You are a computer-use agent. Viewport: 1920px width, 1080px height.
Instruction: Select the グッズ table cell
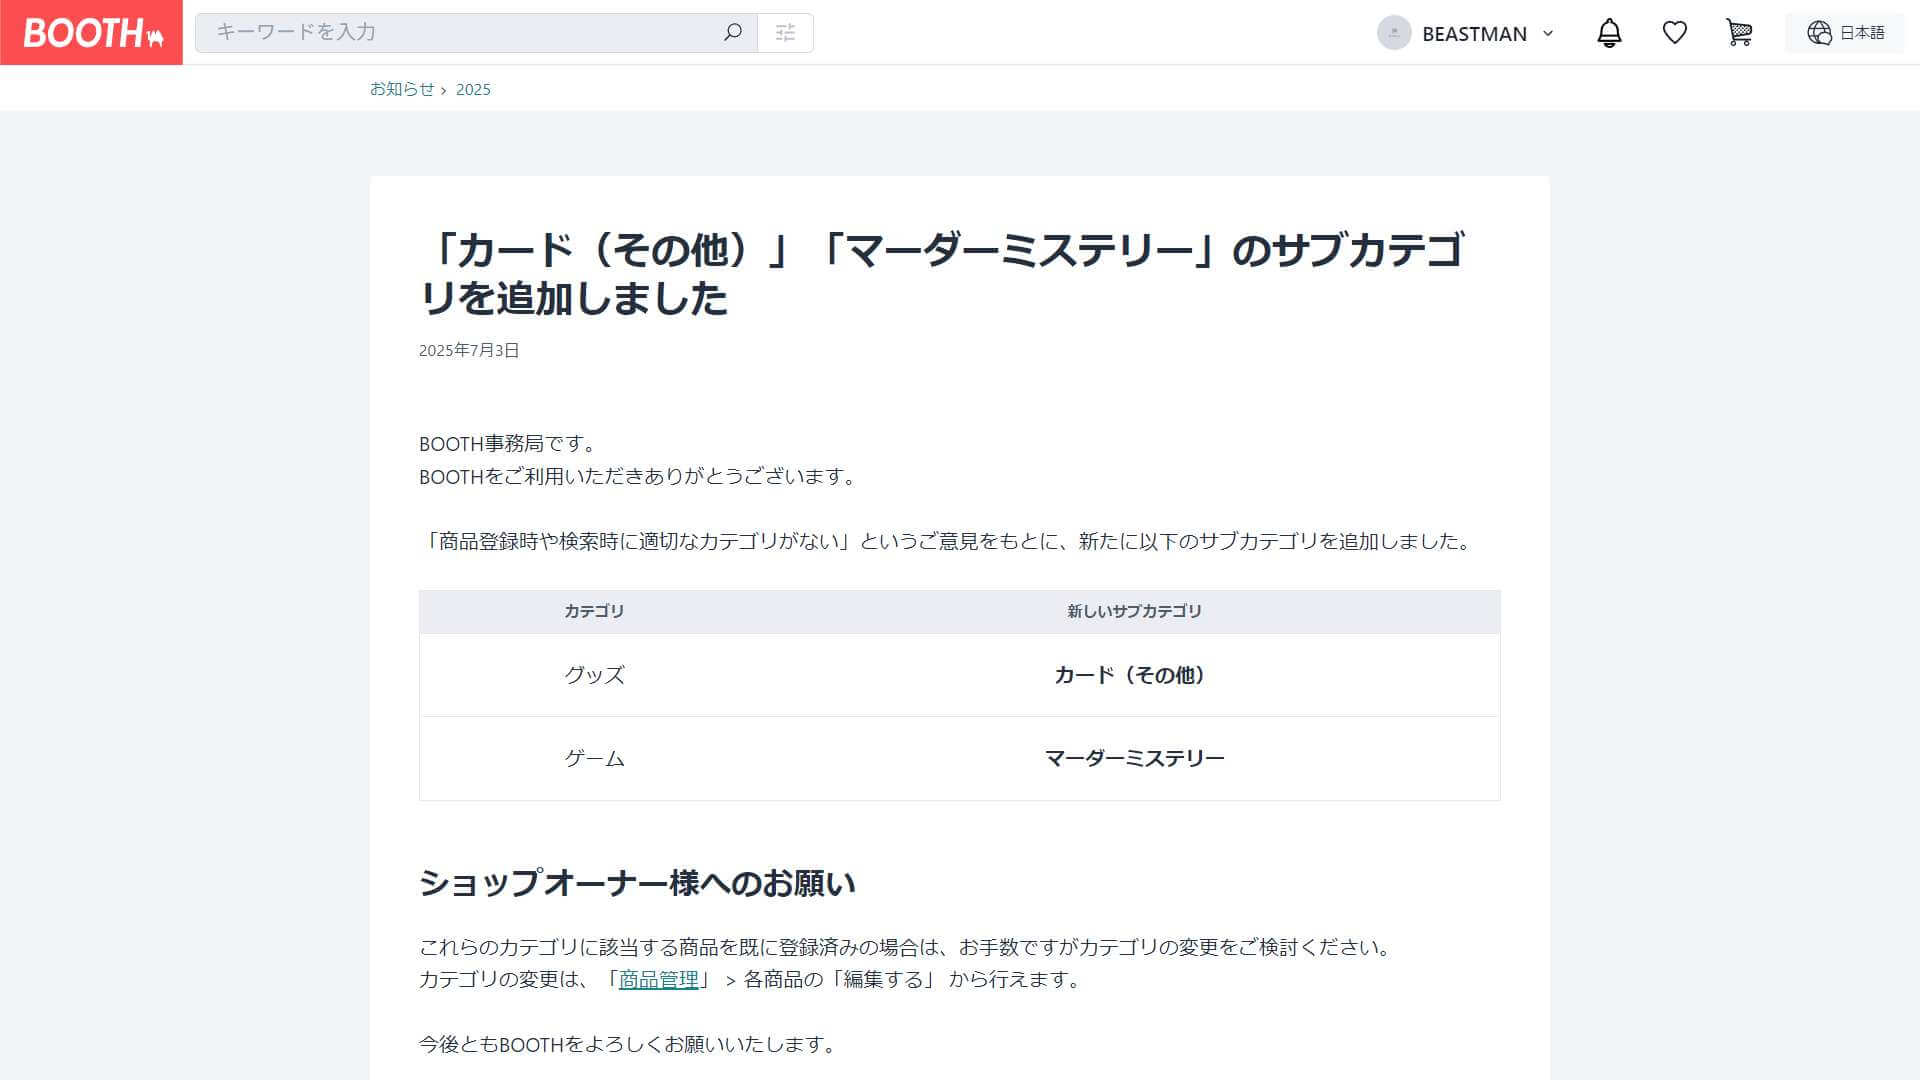click(x=594, y=675)
